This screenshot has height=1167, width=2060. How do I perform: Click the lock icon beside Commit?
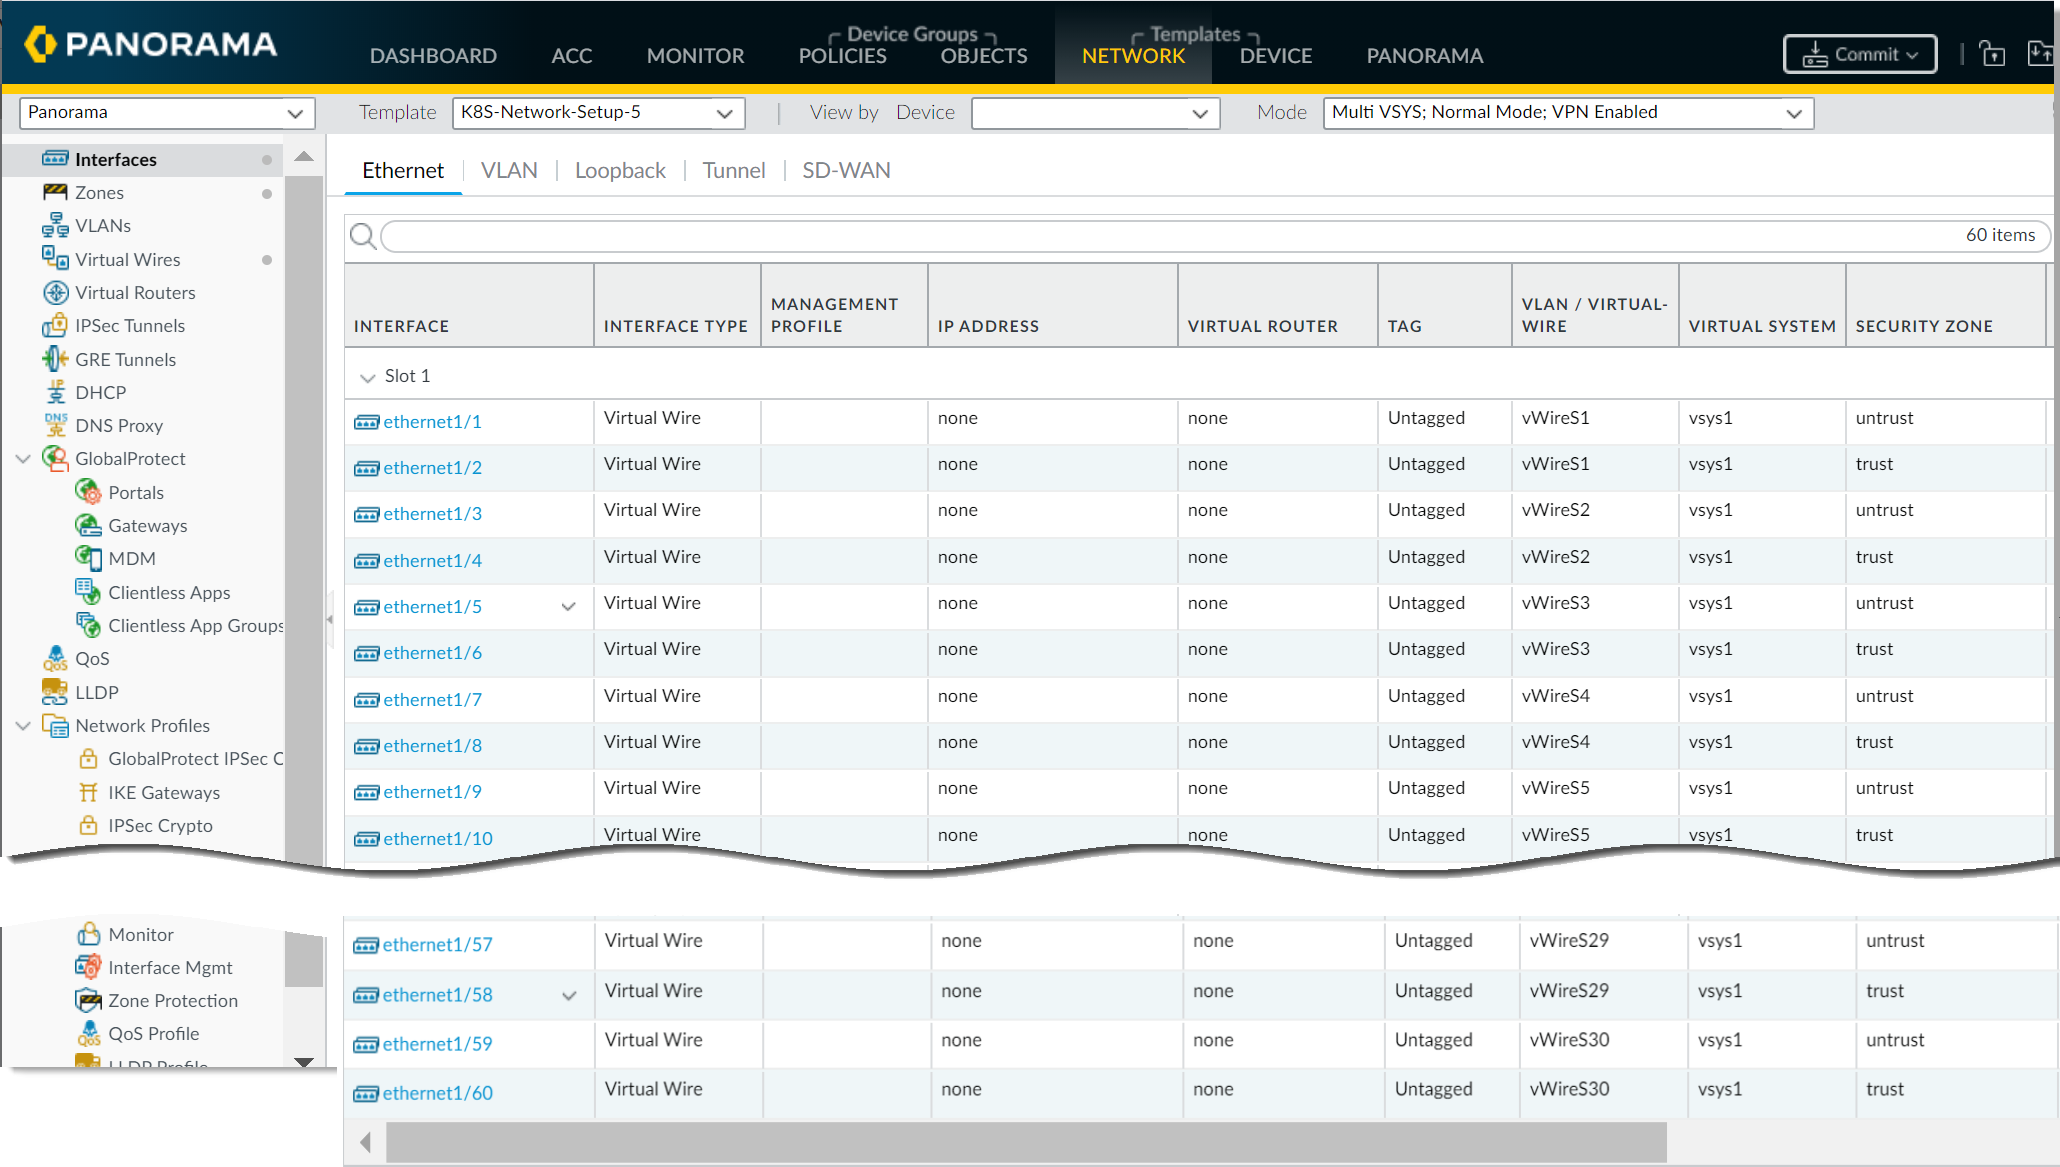[1991, 54]
